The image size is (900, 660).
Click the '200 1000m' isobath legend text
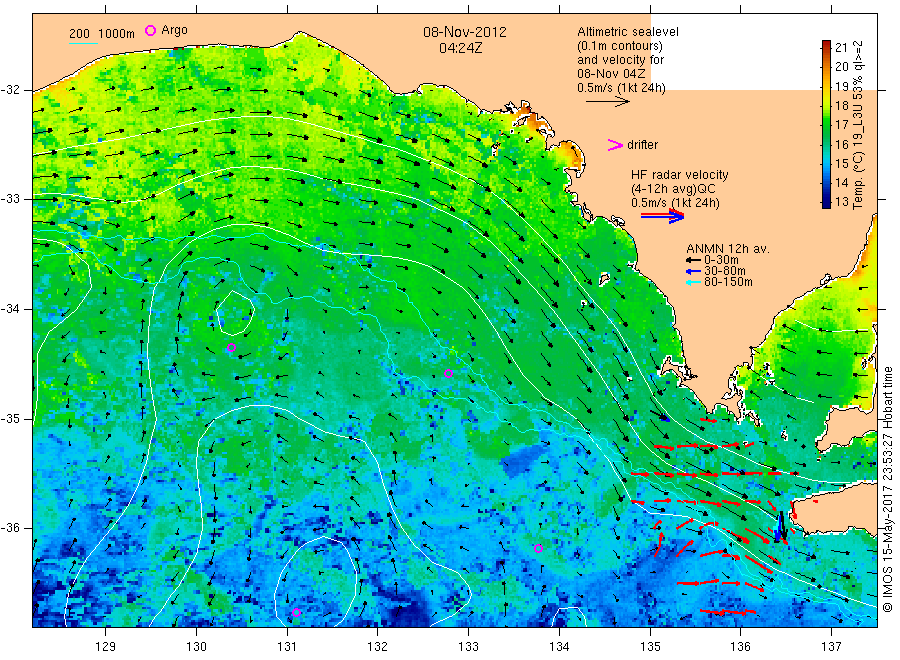[x=102, y=34]
